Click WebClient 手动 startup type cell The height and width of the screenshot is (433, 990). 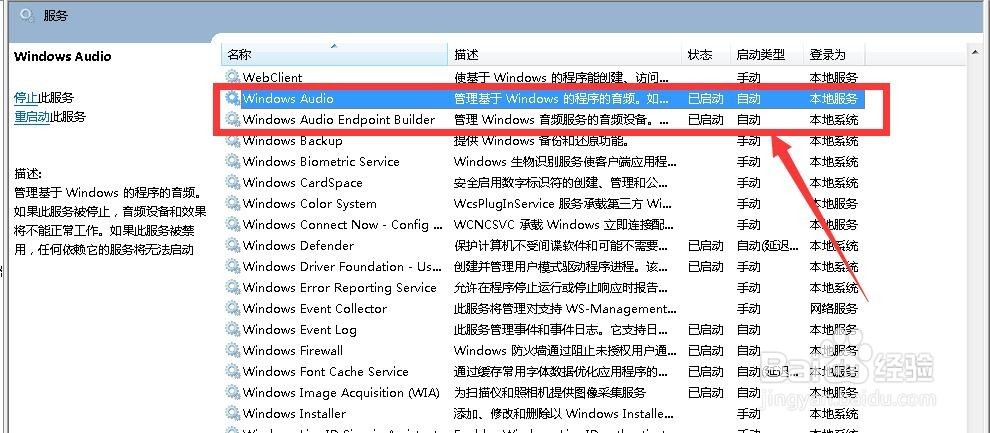(x=748, y=78)
